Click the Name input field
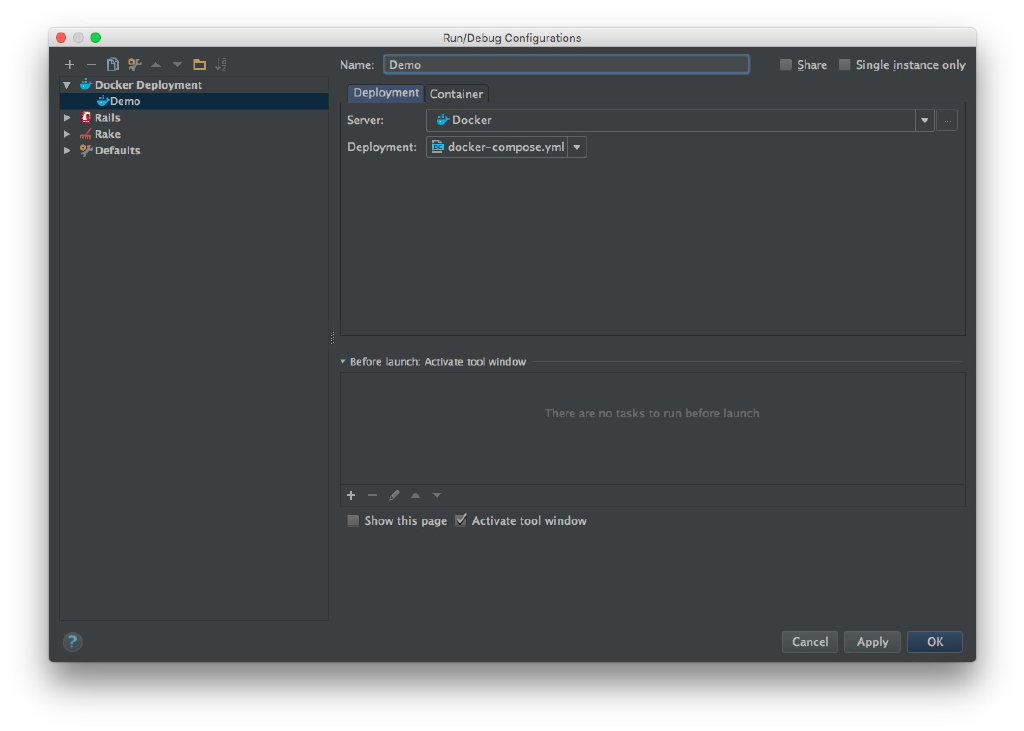1024x731 pixels. click(566, 65)
